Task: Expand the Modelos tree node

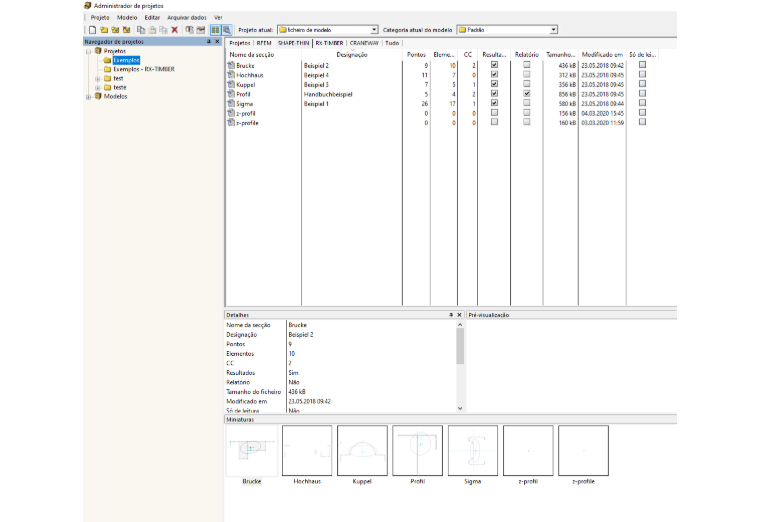Action: point(89,97)
